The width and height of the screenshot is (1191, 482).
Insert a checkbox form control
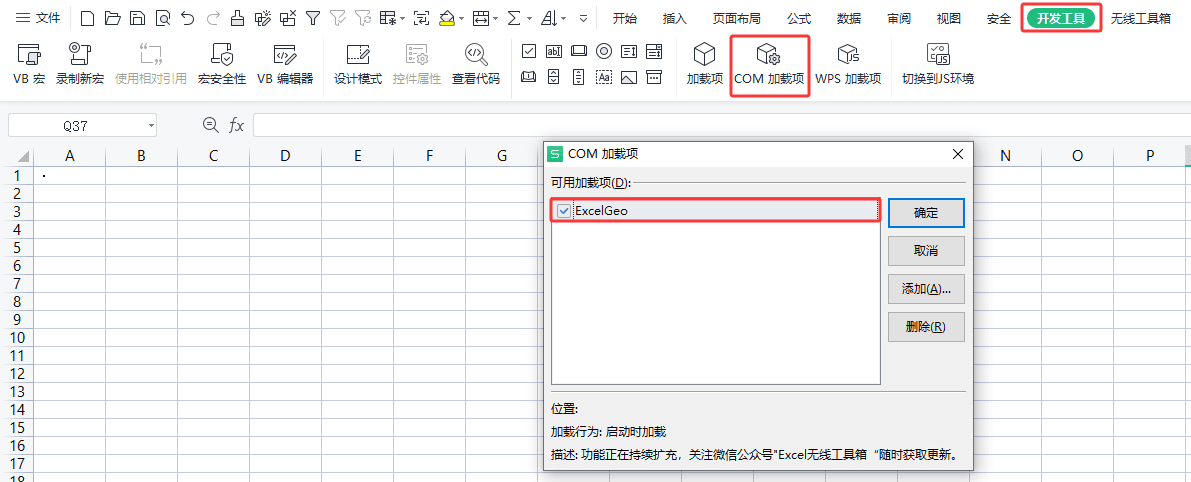click(x=529, y=52)
